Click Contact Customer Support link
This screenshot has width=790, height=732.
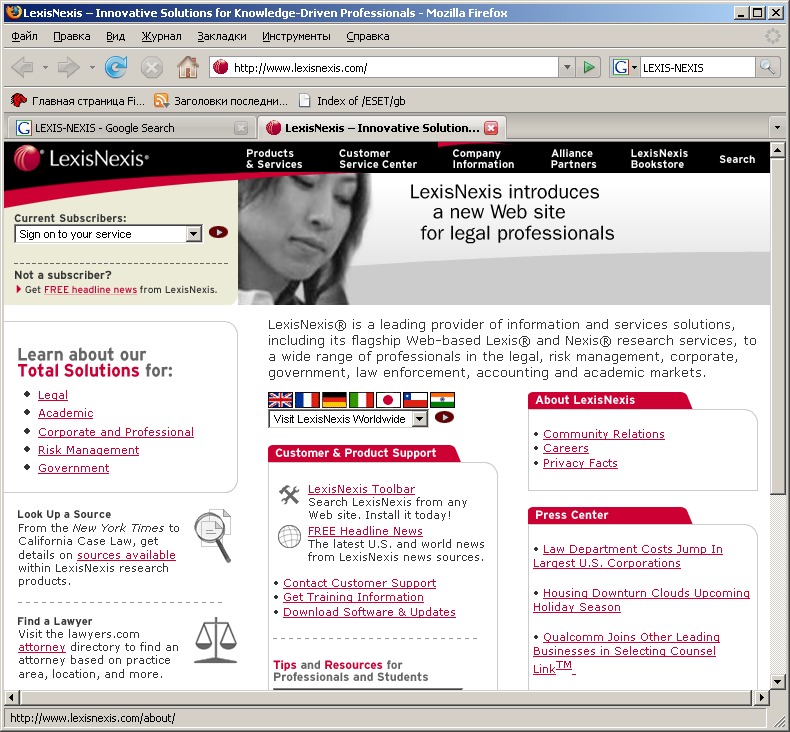click(359, 583)
